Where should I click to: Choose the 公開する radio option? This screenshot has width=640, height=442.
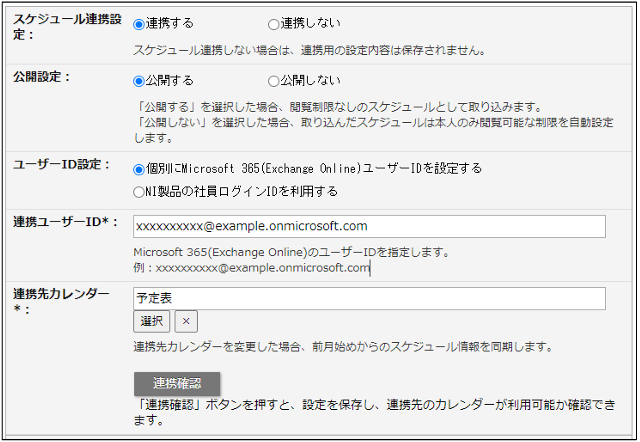pyautogui.click(x=139, y=81)
